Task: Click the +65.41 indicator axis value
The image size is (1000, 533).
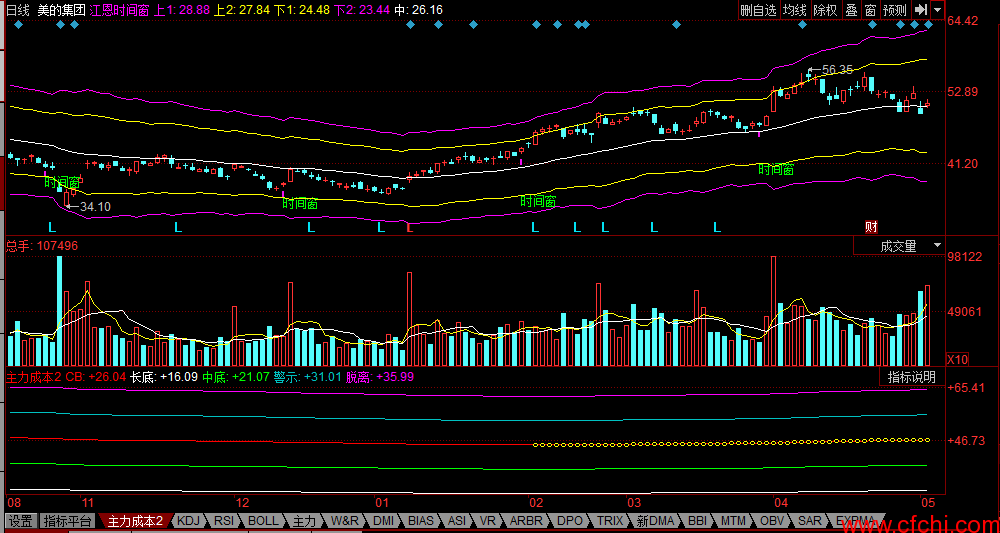Action: coord(966,388)
